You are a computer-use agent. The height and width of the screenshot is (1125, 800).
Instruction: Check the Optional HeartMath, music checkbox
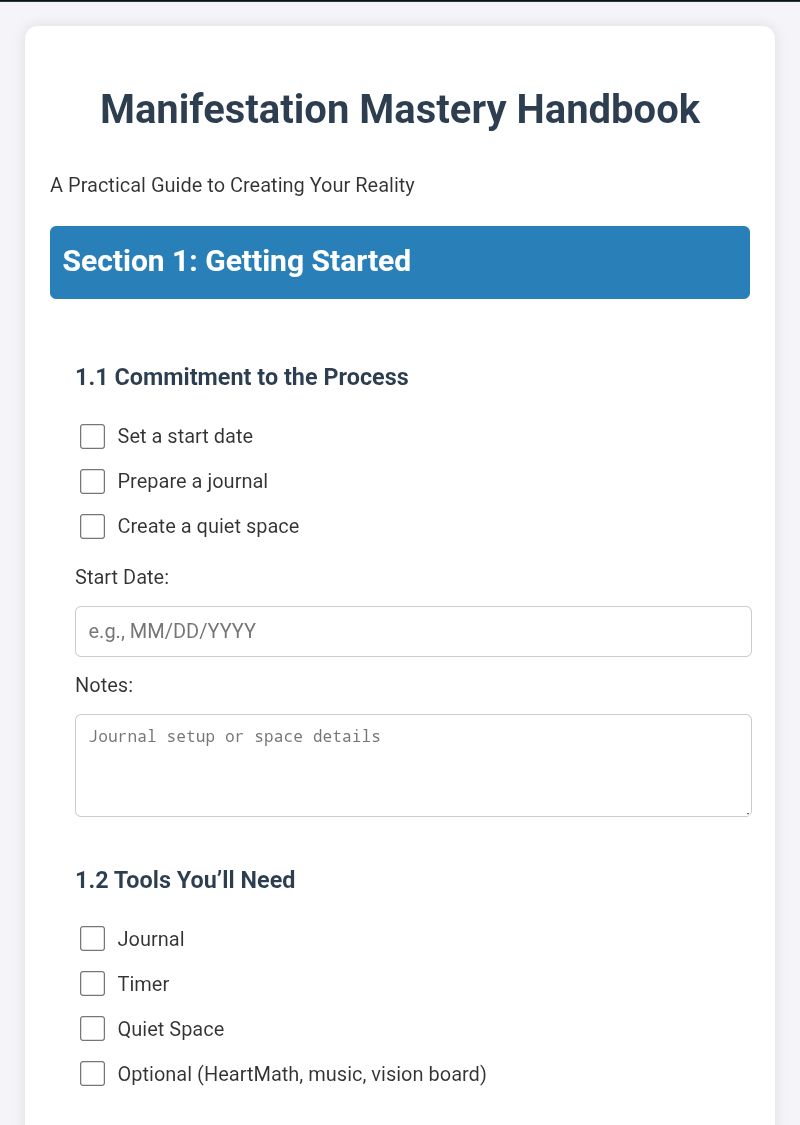point(93,1074)
